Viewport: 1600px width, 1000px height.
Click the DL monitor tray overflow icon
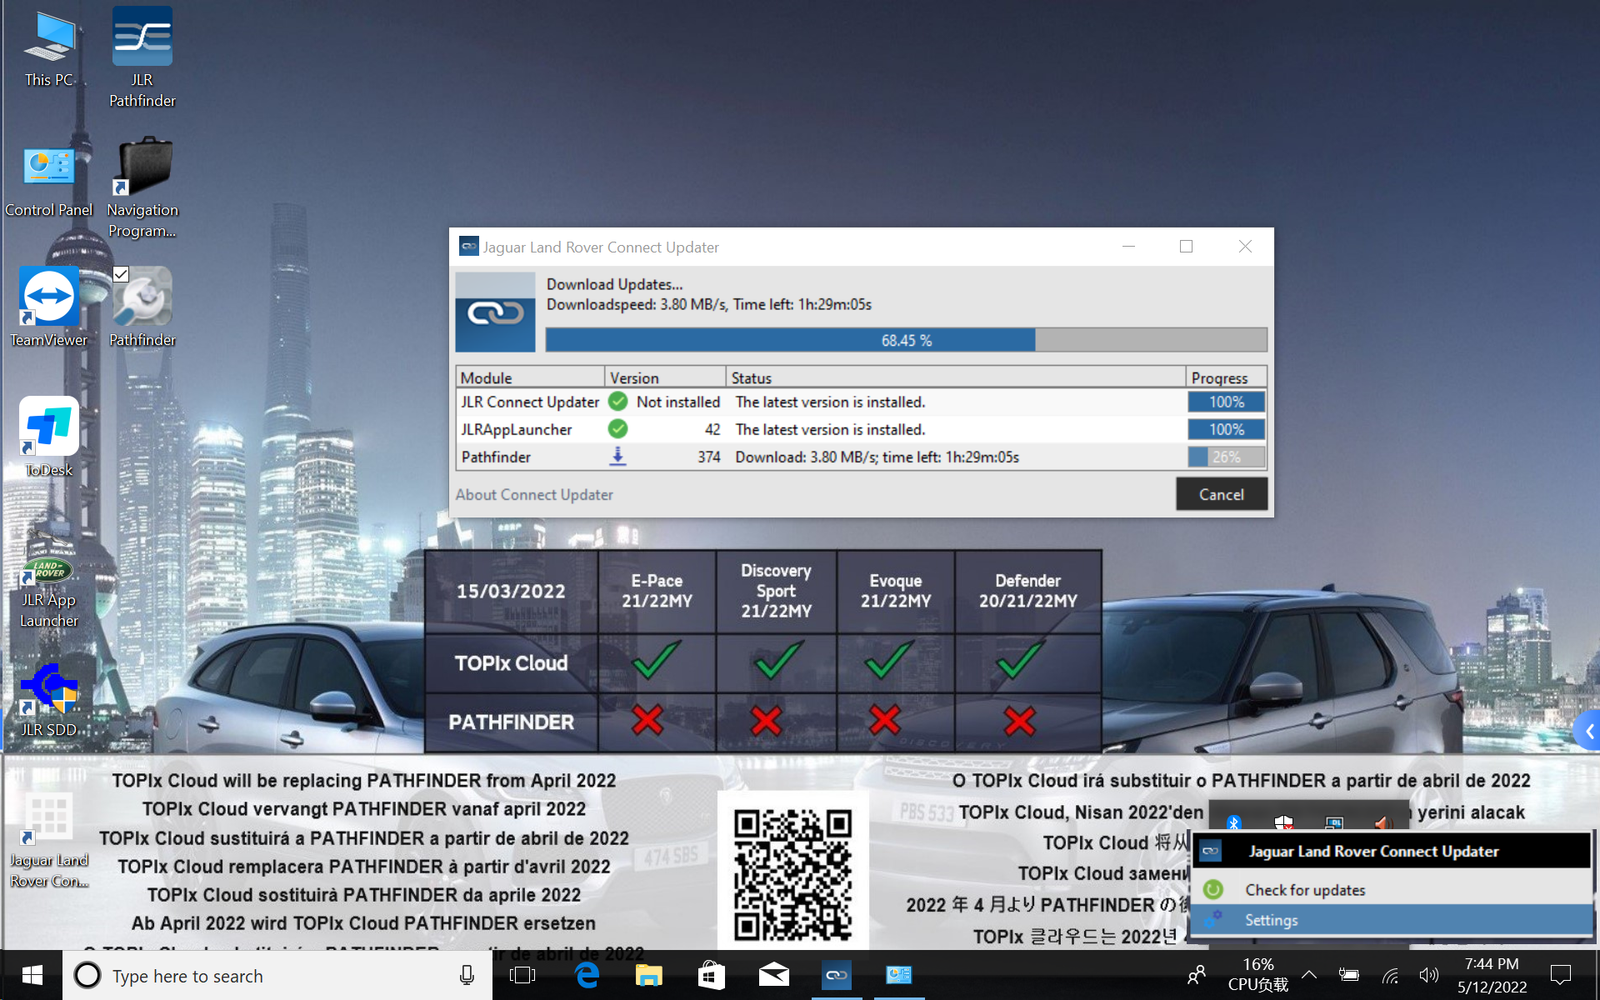pyautogui.click(x=1334, y=822)
